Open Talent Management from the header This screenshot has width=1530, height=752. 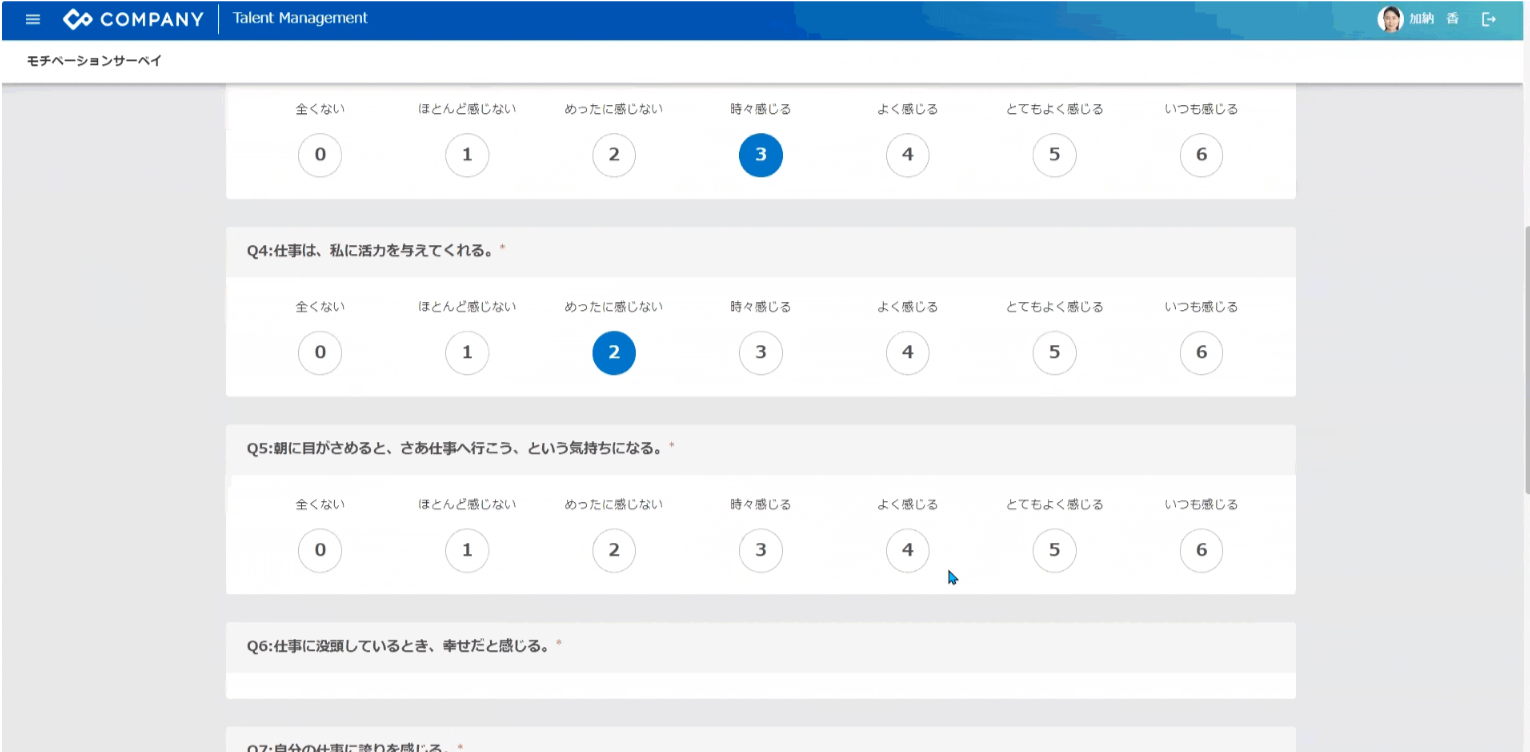300,18
